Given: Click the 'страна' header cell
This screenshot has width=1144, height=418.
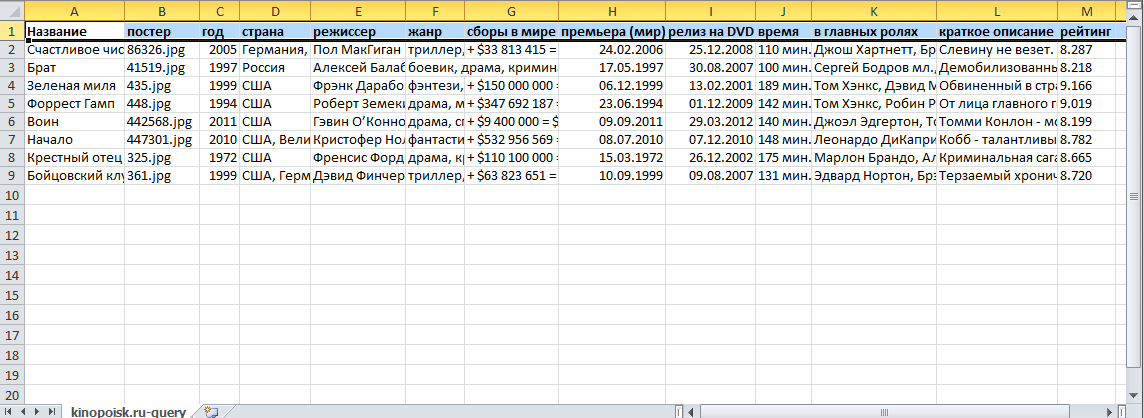Looking at the screenshot, I should 274,31.
